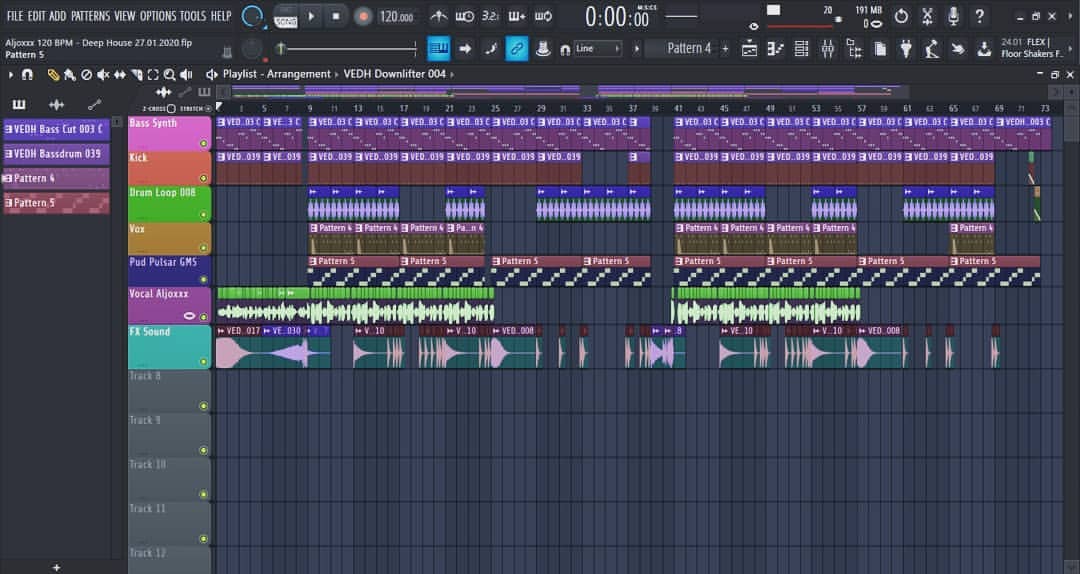1080x574 pixels.
Task: Toggle countdown before recording (3.2.1)
Action: tap(490, 16)
